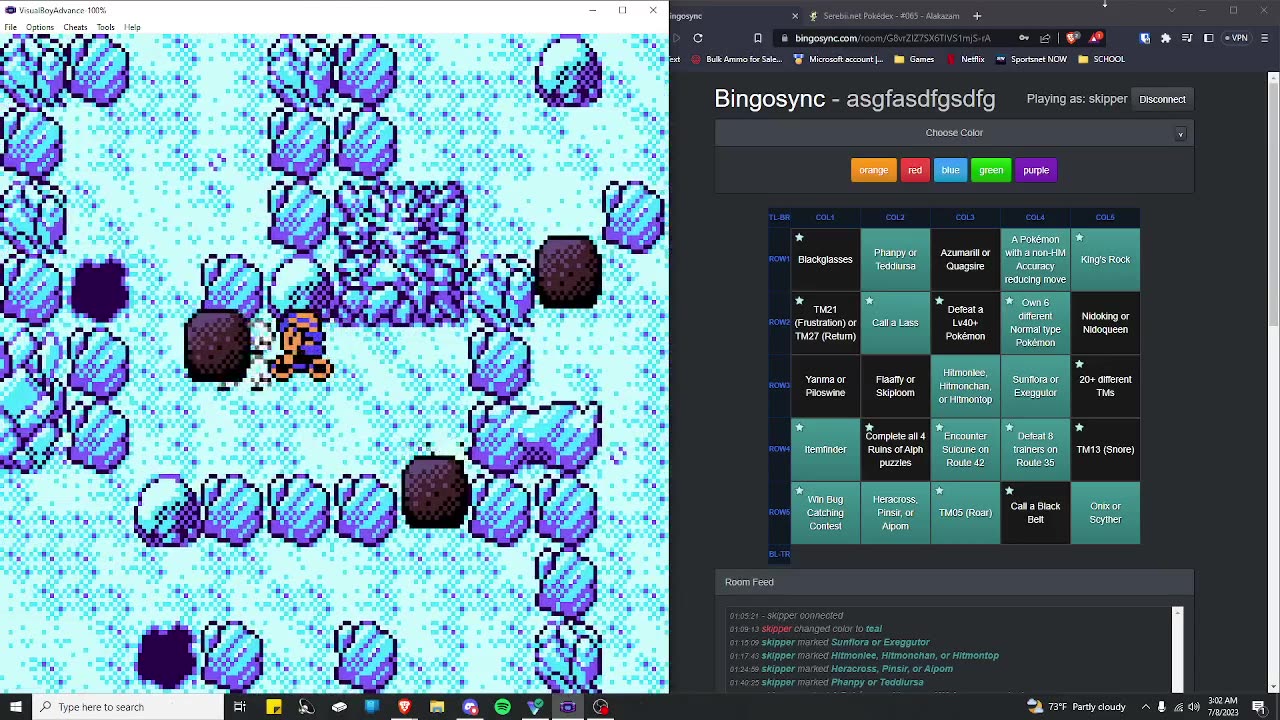Image resolution: width=1280 pixels, height=720 pixels.
Task: Choose the orange color
Action: (x=873, y=170)
